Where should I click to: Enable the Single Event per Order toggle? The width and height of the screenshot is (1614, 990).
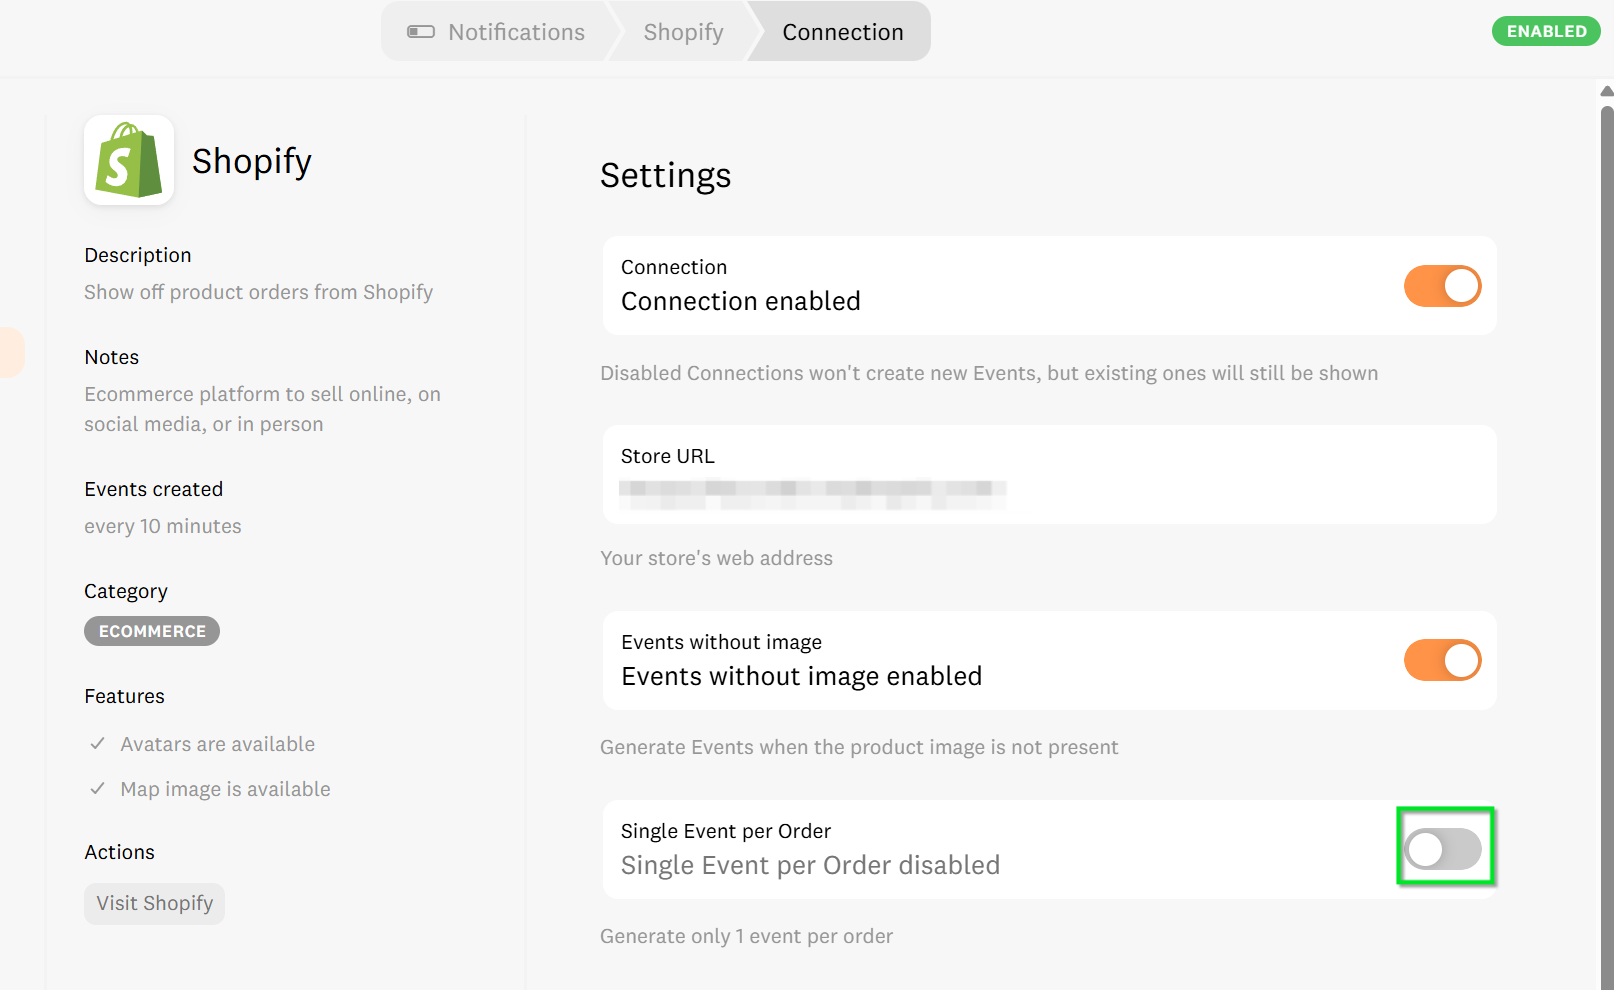click(1443, 850)
